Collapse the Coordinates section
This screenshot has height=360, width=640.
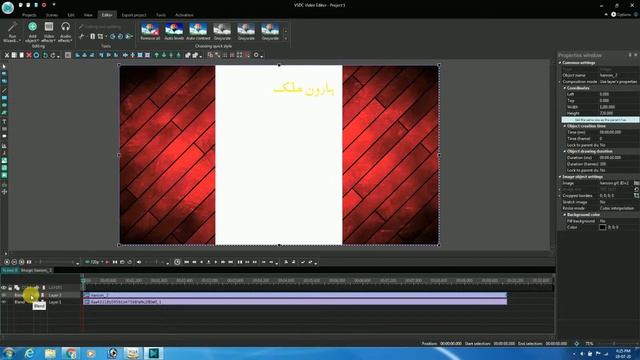tap(565, 88)
